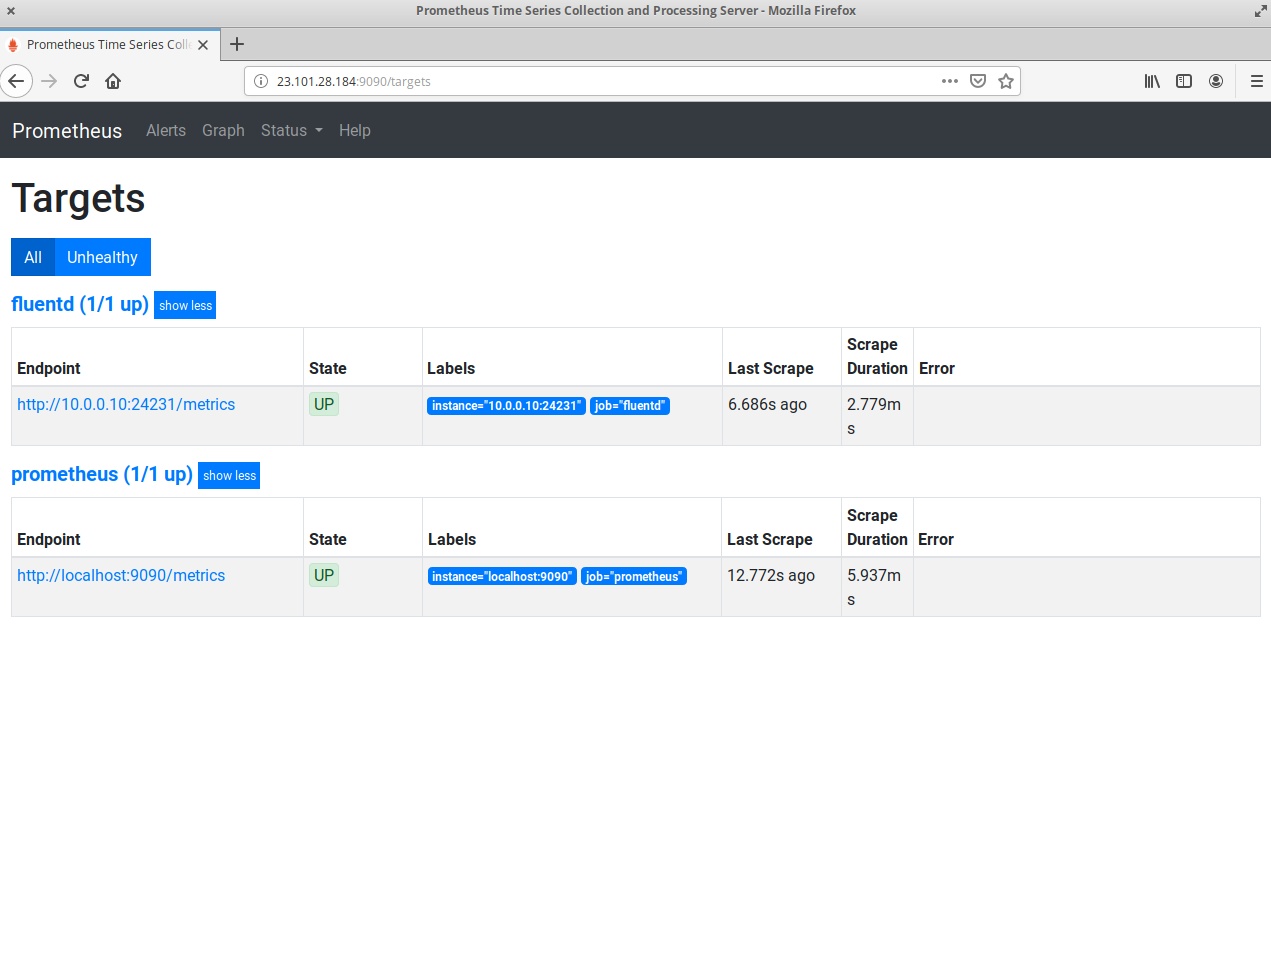Open the Help nav item
This screenshot has width=1271, height=973.
click(355, 130)
